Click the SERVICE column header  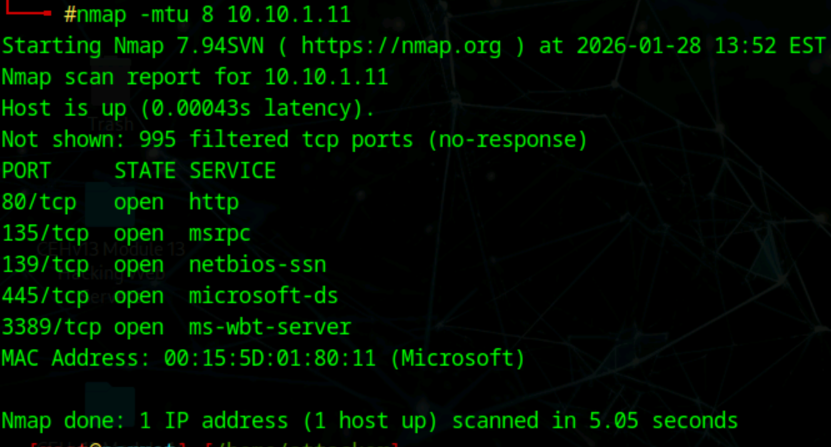coord(232,171)
